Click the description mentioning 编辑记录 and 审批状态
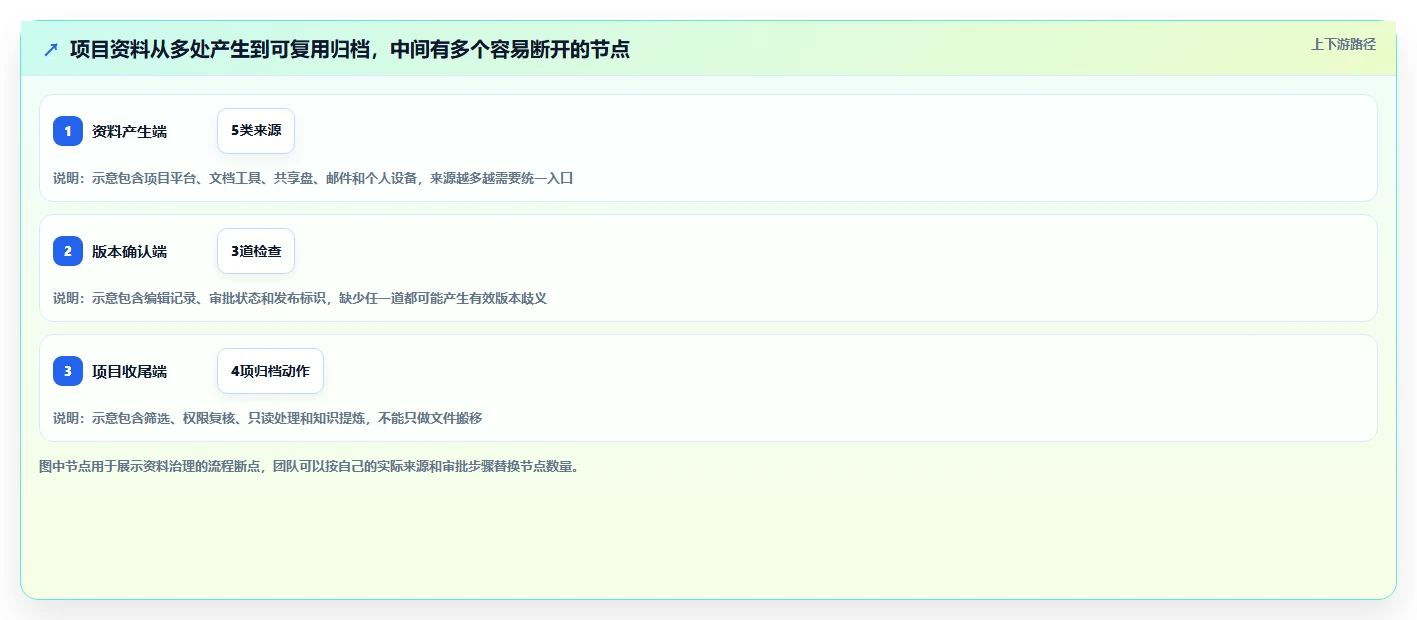 (x=300, y=298)
